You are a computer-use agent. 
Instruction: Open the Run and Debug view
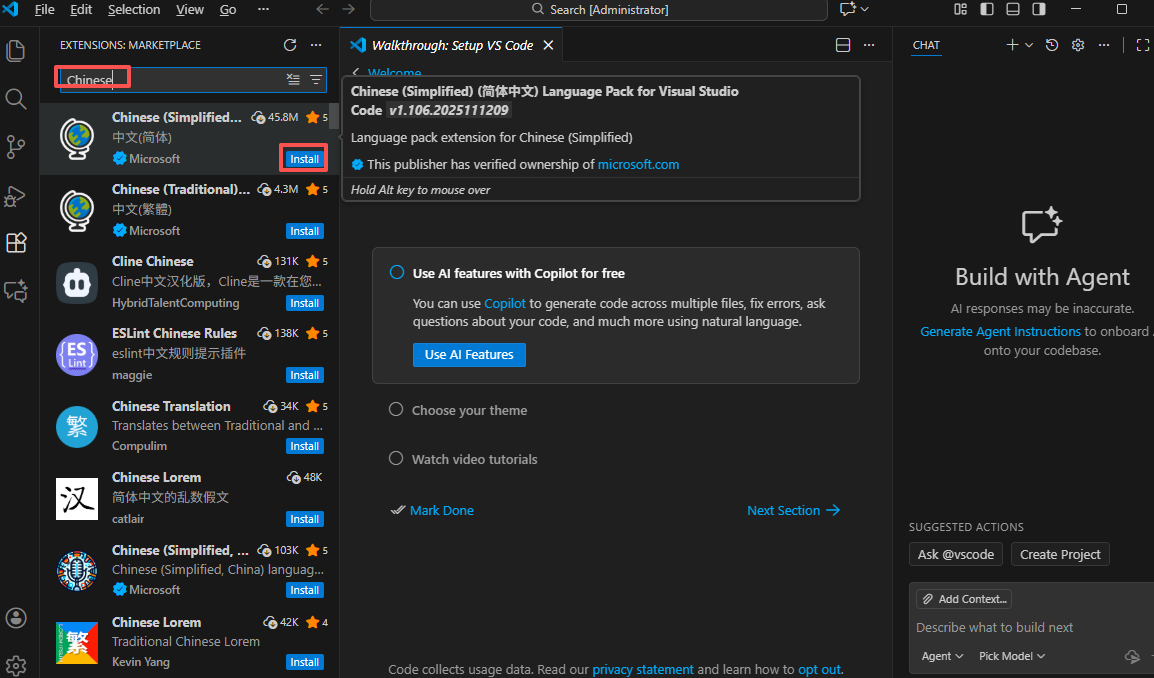(x=15, y=195)
